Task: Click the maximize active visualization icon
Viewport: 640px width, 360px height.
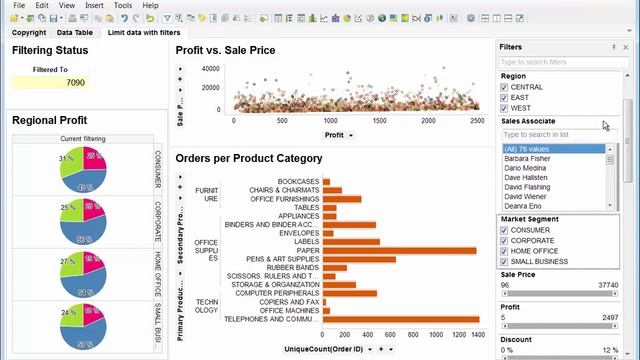Action: [x=520, y=18]
